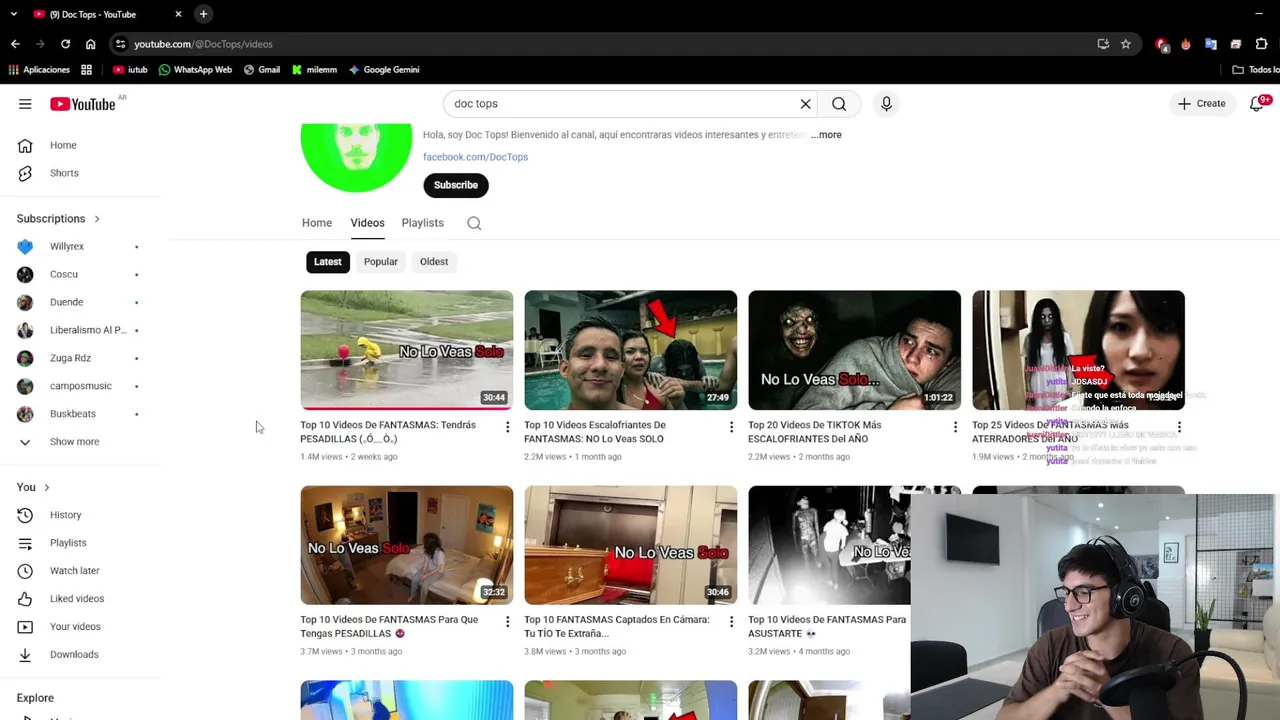Open the camposmusic subscription
Screen dimensions: 1280x720
80,386
